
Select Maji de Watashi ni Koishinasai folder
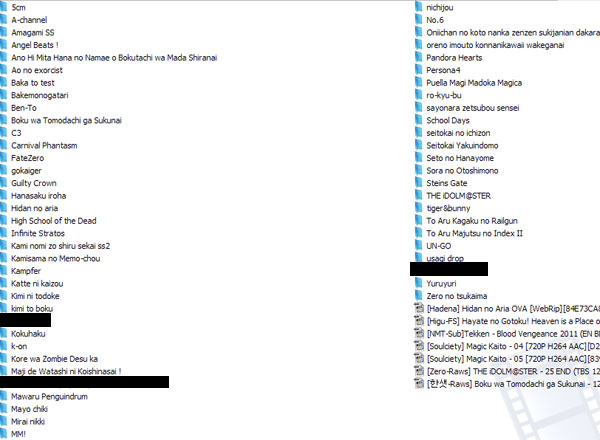(66, 371)
